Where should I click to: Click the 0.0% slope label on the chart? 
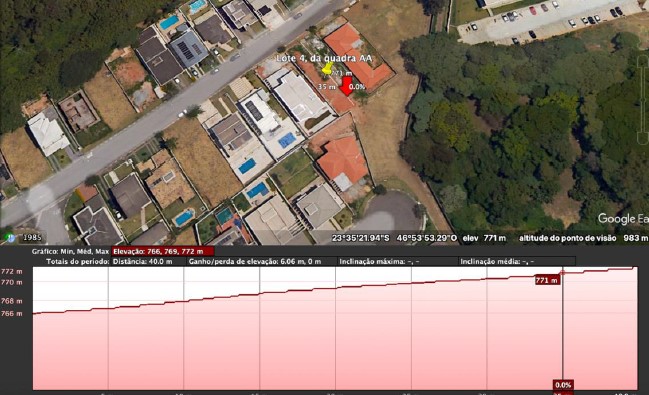[x=563, y=385]
